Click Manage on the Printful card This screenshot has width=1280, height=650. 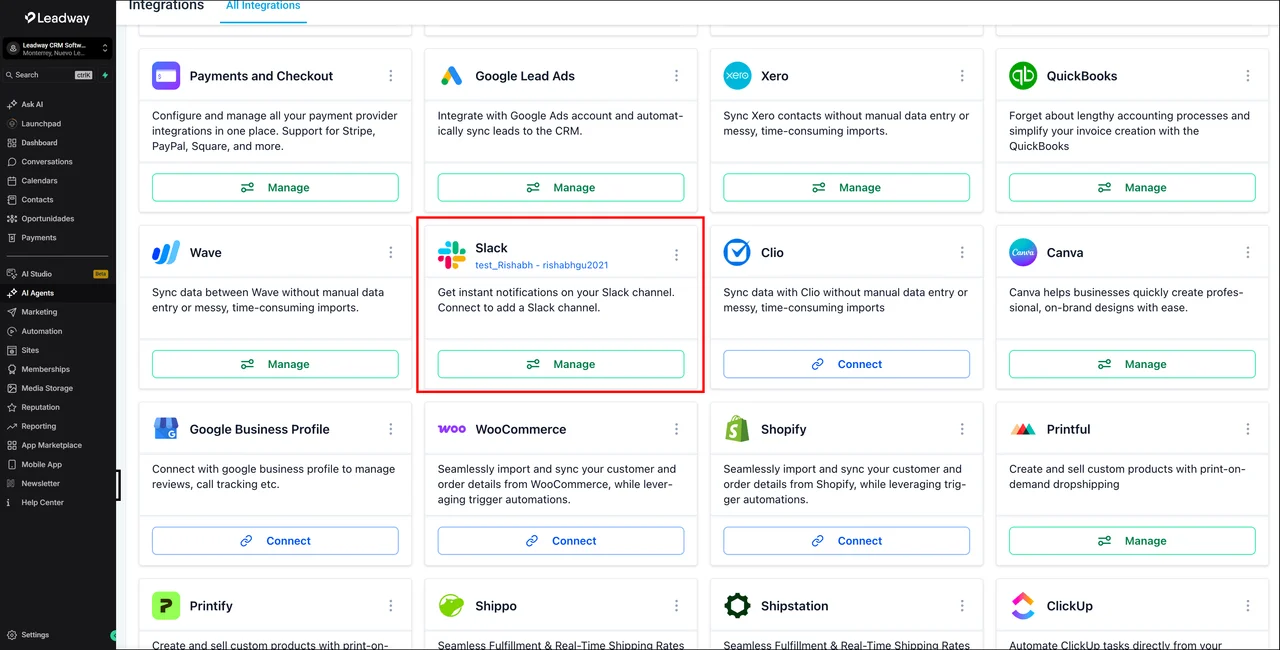coord(1132,541)
